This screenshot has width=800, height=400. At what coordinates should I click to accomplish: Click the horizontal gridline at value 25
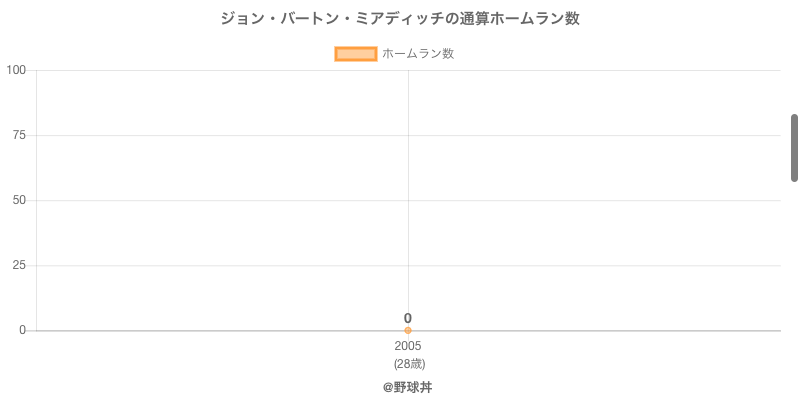pyautogui.click(x=408, y=265)
